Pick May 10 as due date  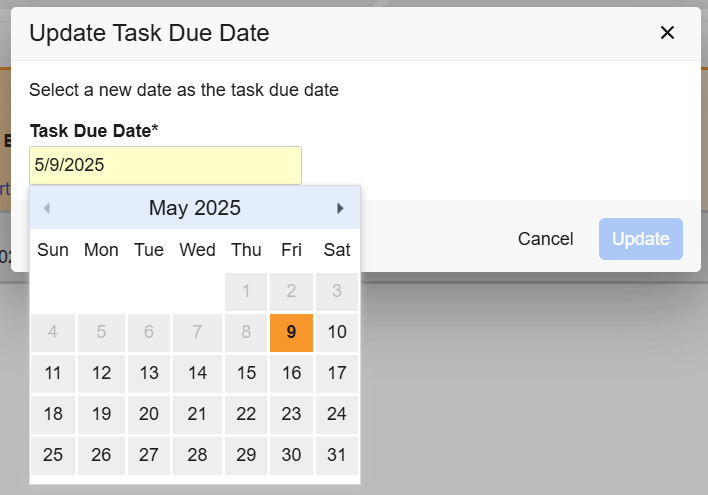tap(337, 332)
